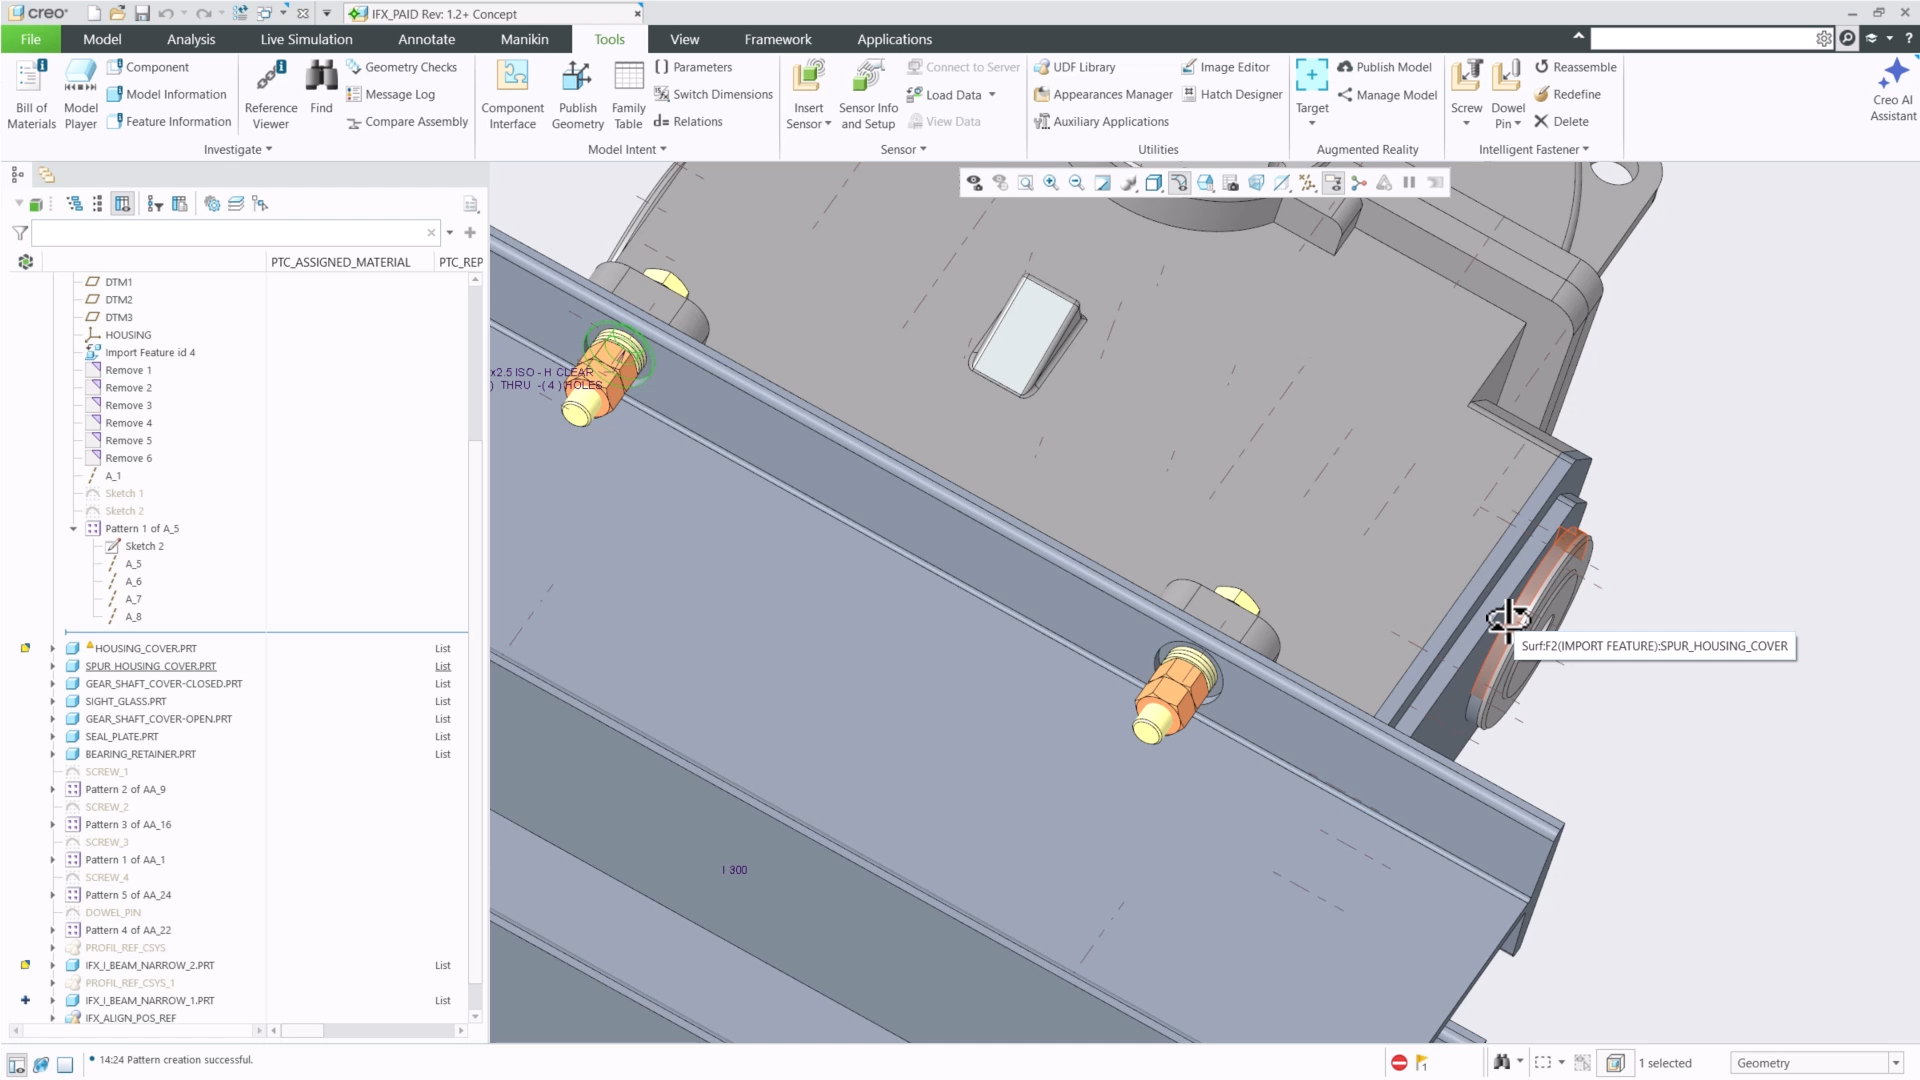This screenshot has height=1080, width=1920.
Task: Open Publish Geometry tool
Action: point(577,95)
